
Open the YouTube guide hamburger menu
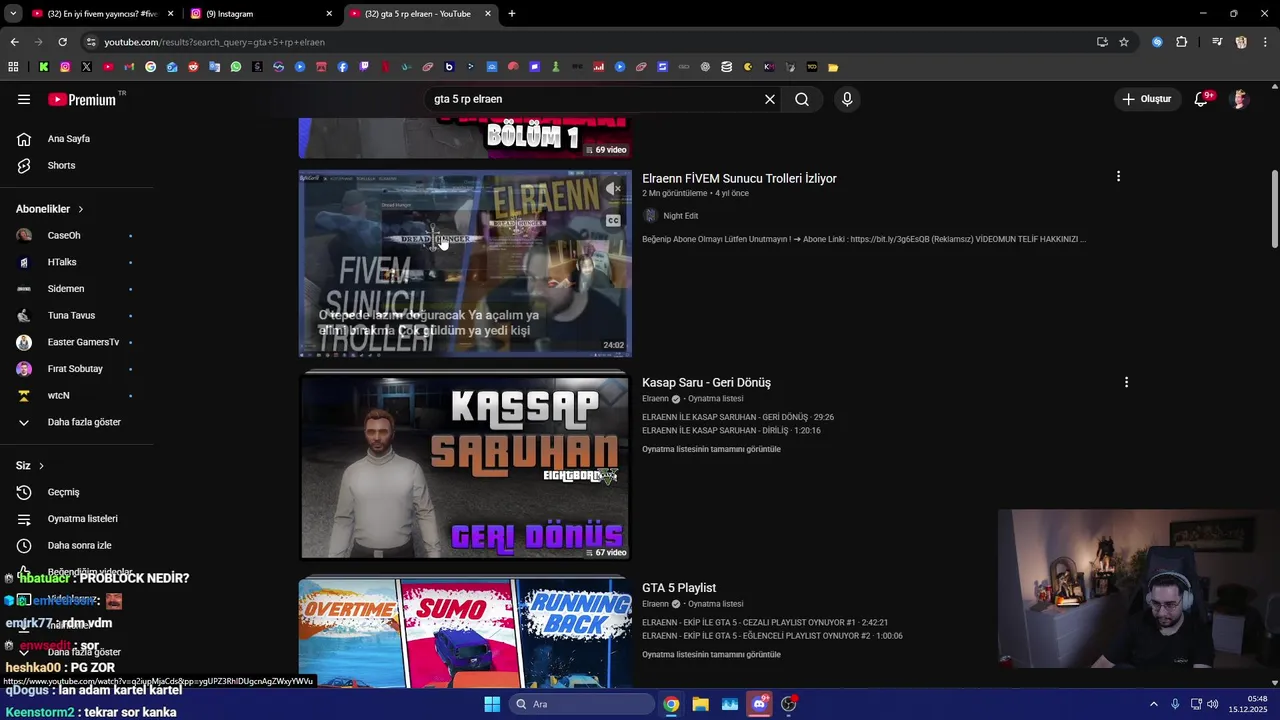point(24,99)
